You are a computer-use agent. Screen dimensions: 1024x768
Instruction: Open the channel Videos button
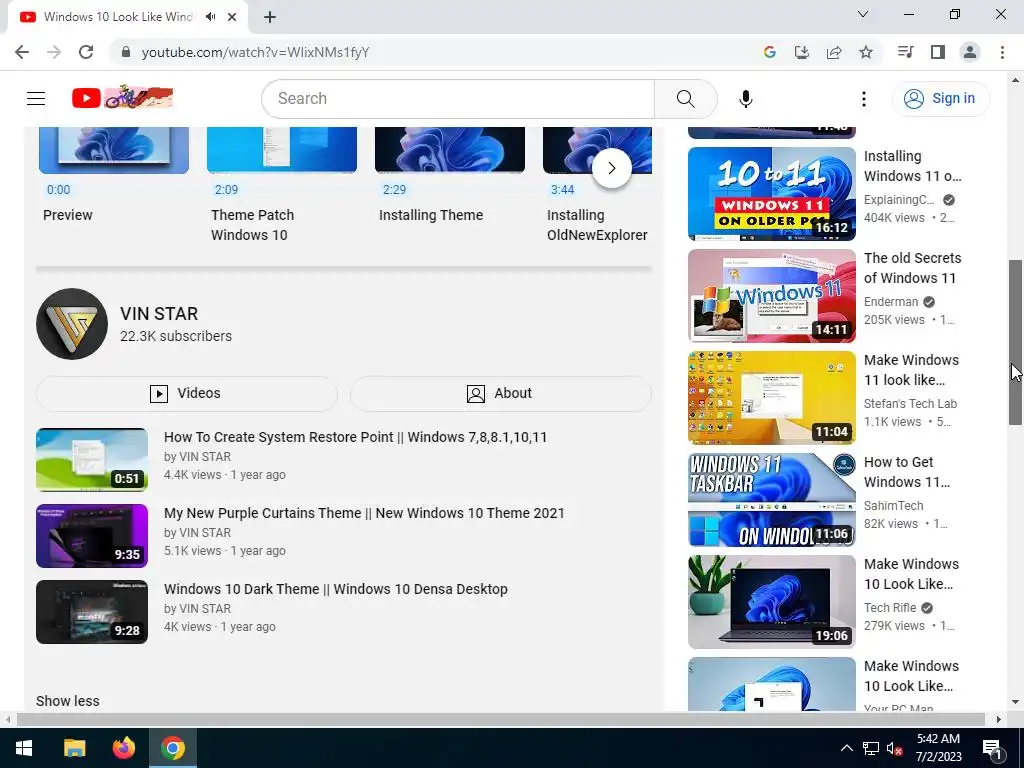(x=187, y=393)
